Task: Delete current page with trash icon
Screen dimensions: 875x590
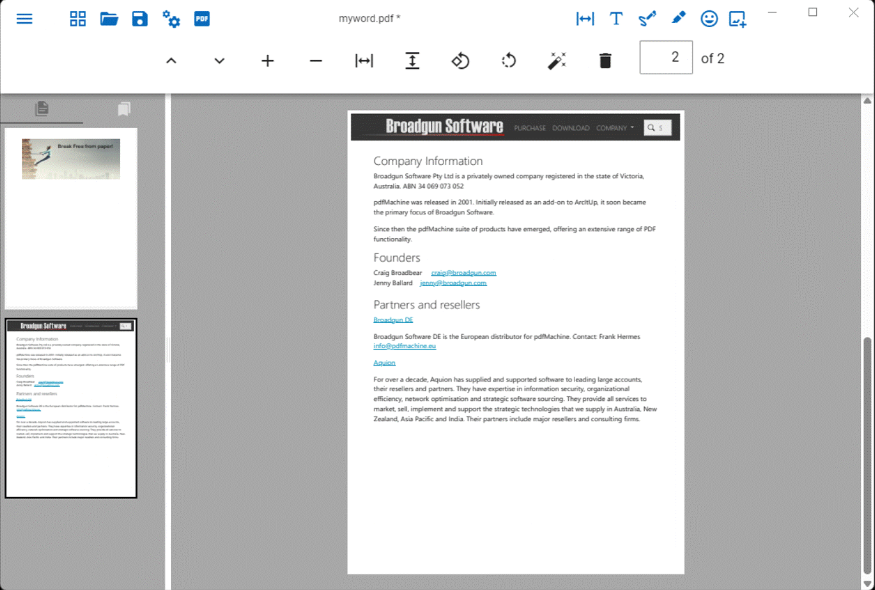Action: coord(605,61)
